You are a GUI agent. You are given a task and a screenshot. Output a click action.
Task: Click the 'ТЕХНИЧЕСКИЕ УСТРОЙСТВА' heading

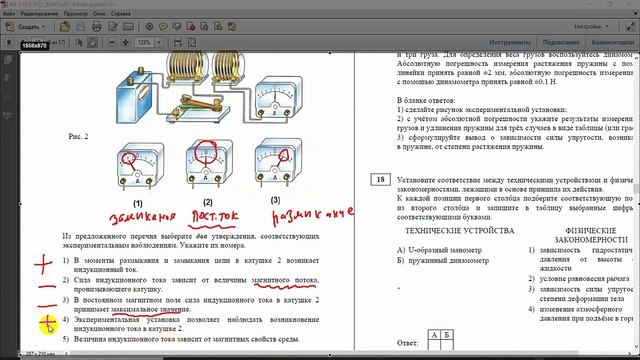pos(460,231)
